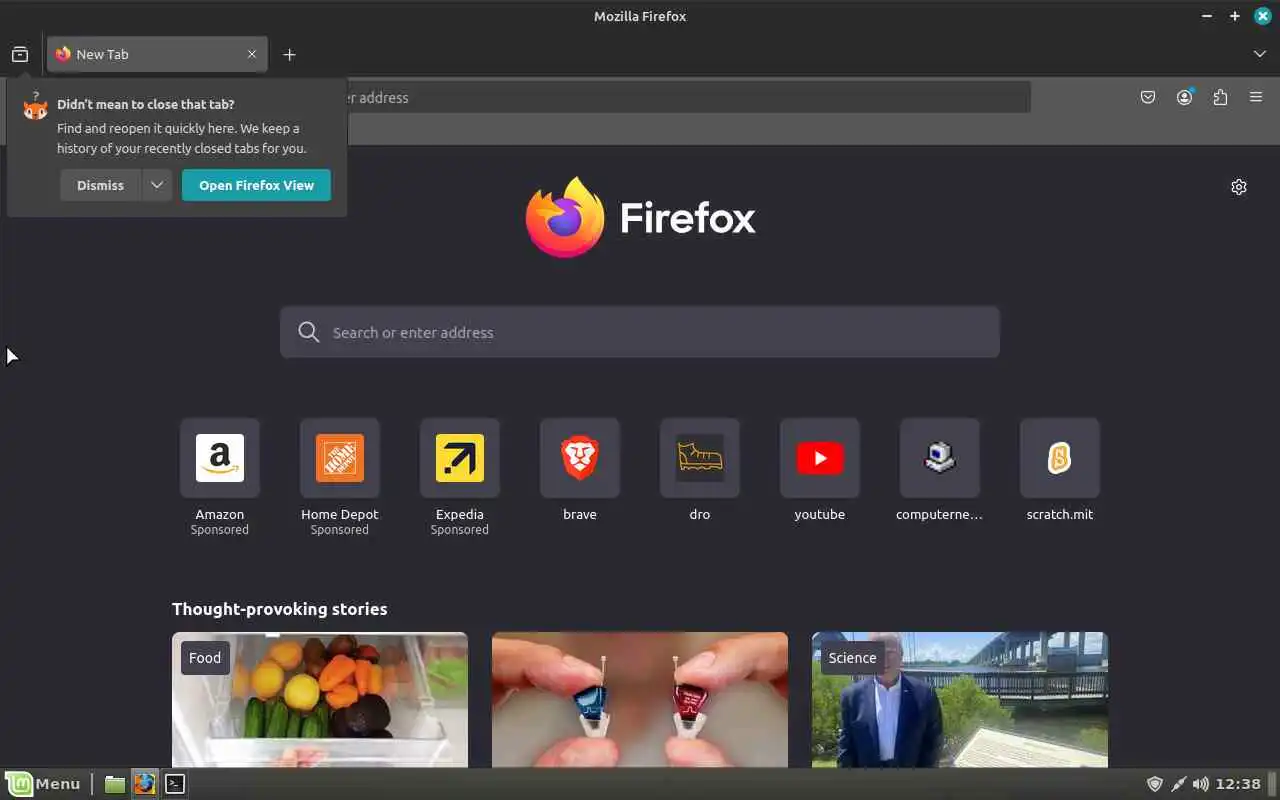Click the magnifier icon in search box
This screenshot has height=800, width=1280.
(x=309, y=332)
